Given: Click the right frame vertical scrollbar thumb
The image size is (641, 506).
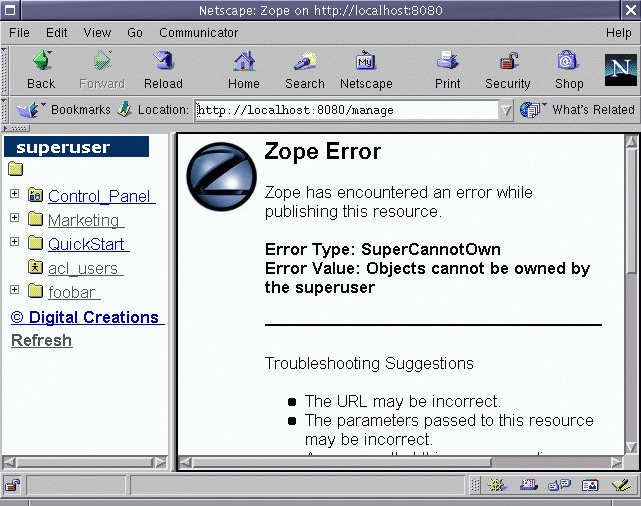Looking at the screenshot, I should click(631, 211).
